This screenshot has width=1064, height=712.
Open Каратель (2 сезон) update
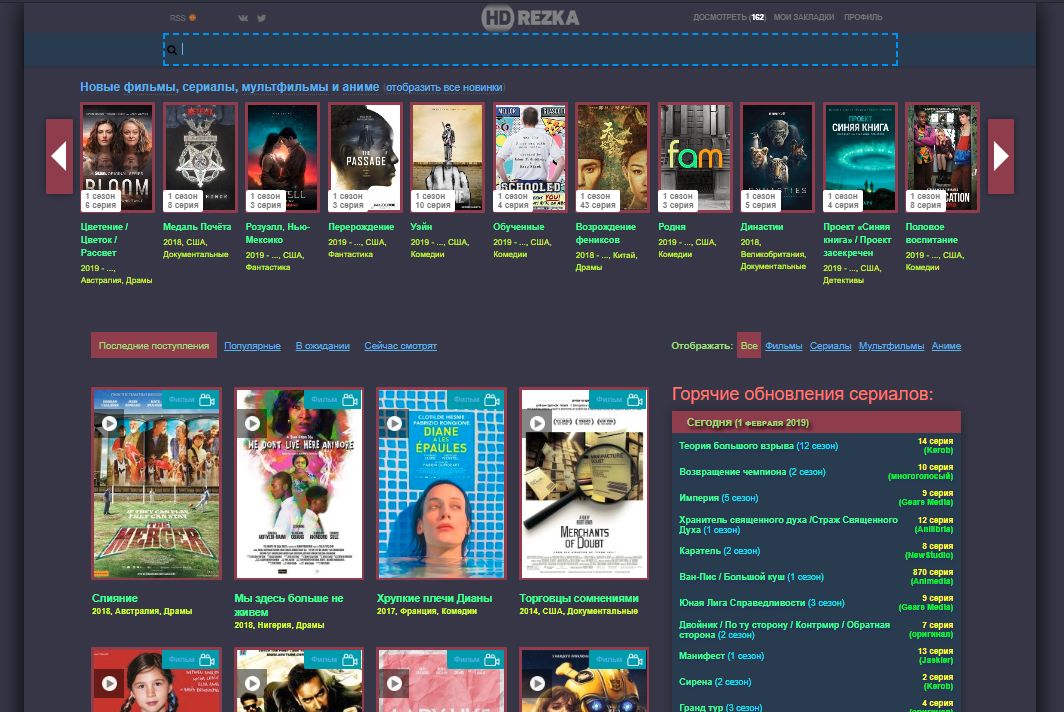point(719,550)
